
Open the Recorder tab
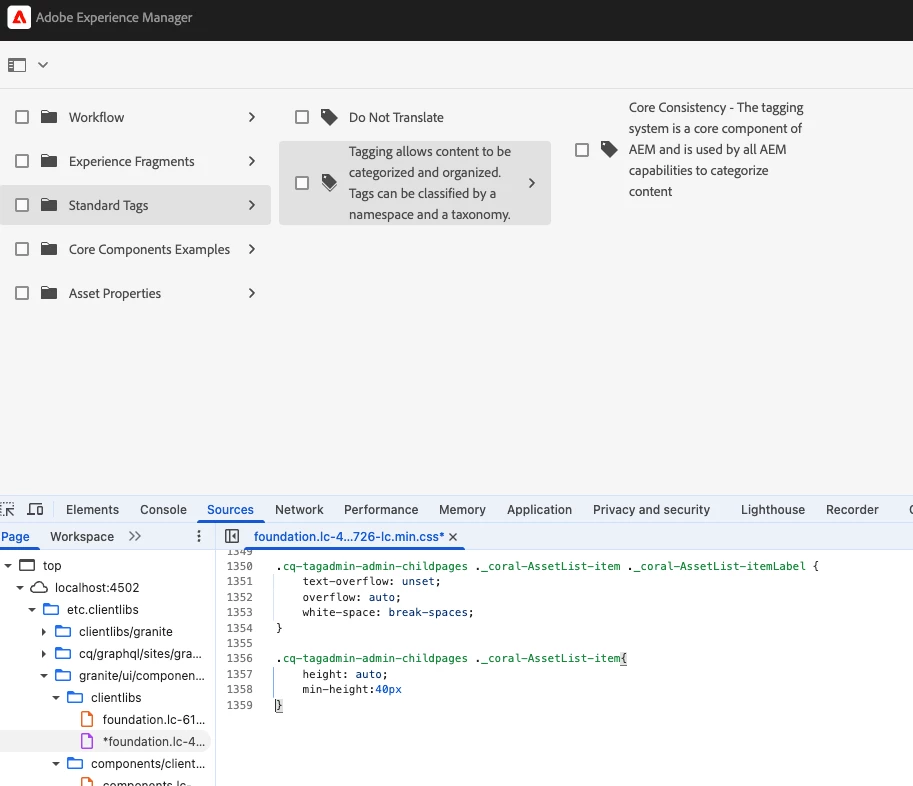tap(852, 509)
